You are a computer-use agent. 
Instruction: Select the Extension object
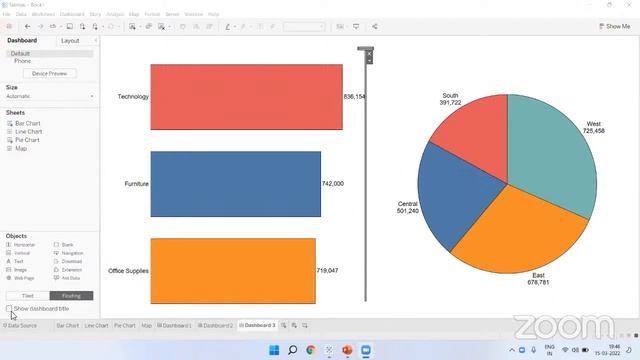(68, 270)
